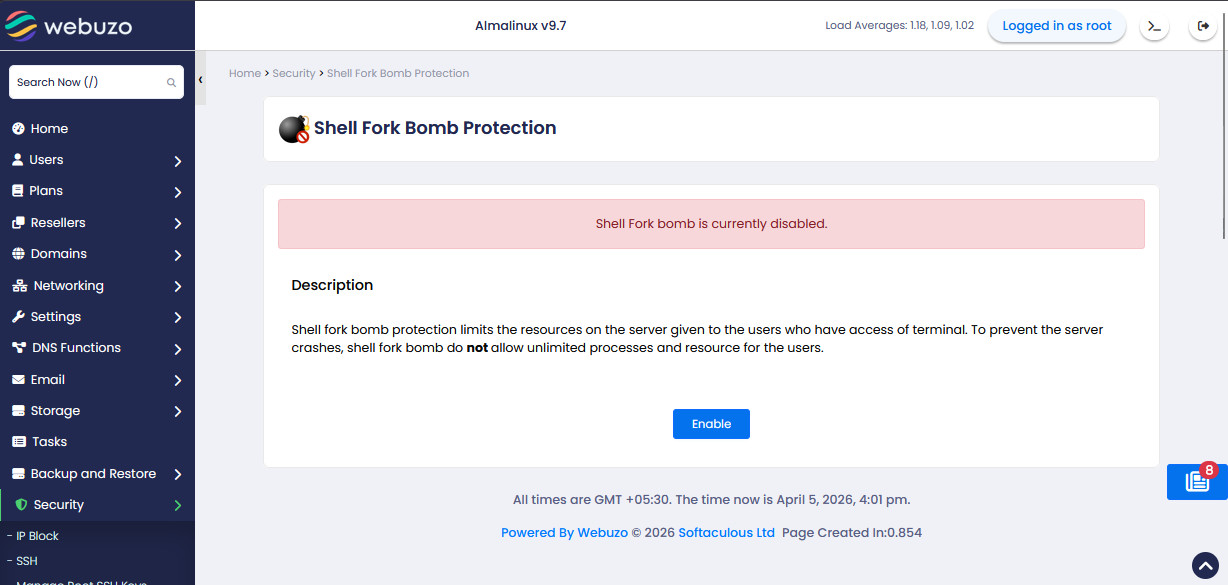Click the scroll-to-top arrow icon
The image size is (1228, 585).
(1205, 565)
